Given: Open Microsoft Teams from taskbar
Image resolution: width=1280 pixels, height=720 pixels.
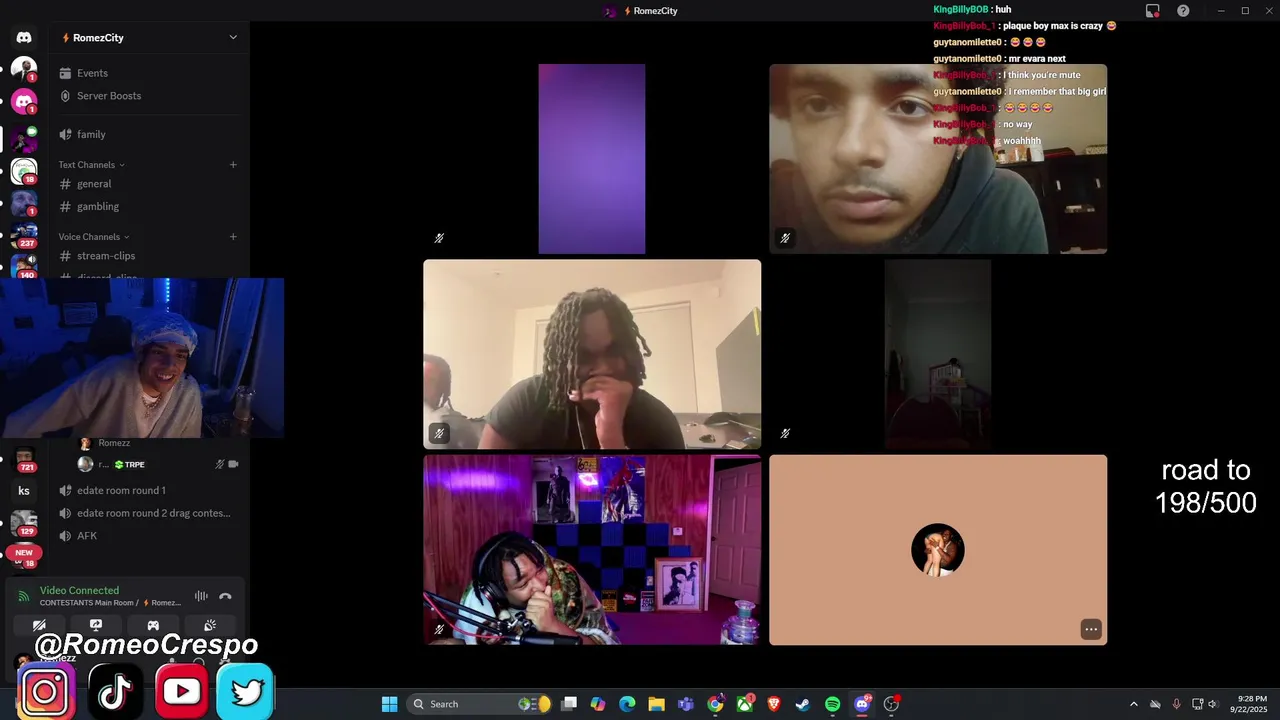Looking at the screenshot, I should click(686, 704).
